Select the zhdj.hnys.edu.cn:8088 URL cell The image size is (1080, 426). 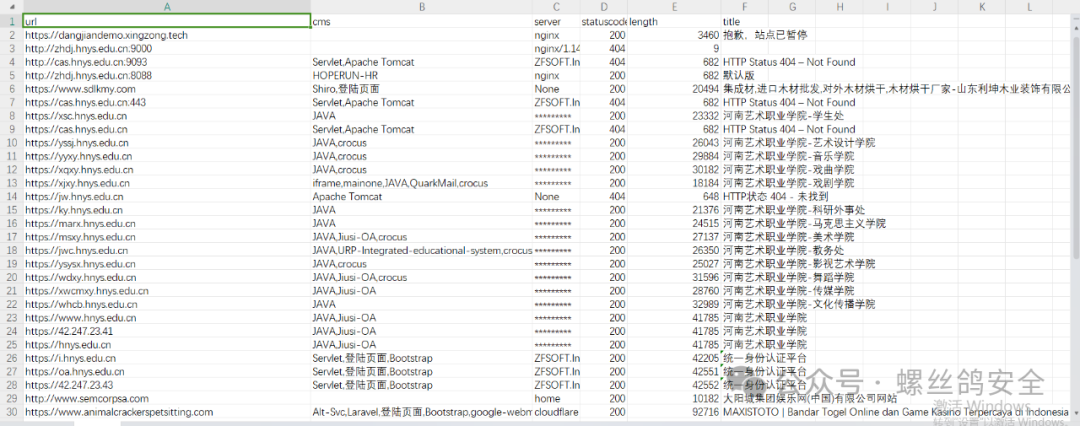tap(167, 75)
